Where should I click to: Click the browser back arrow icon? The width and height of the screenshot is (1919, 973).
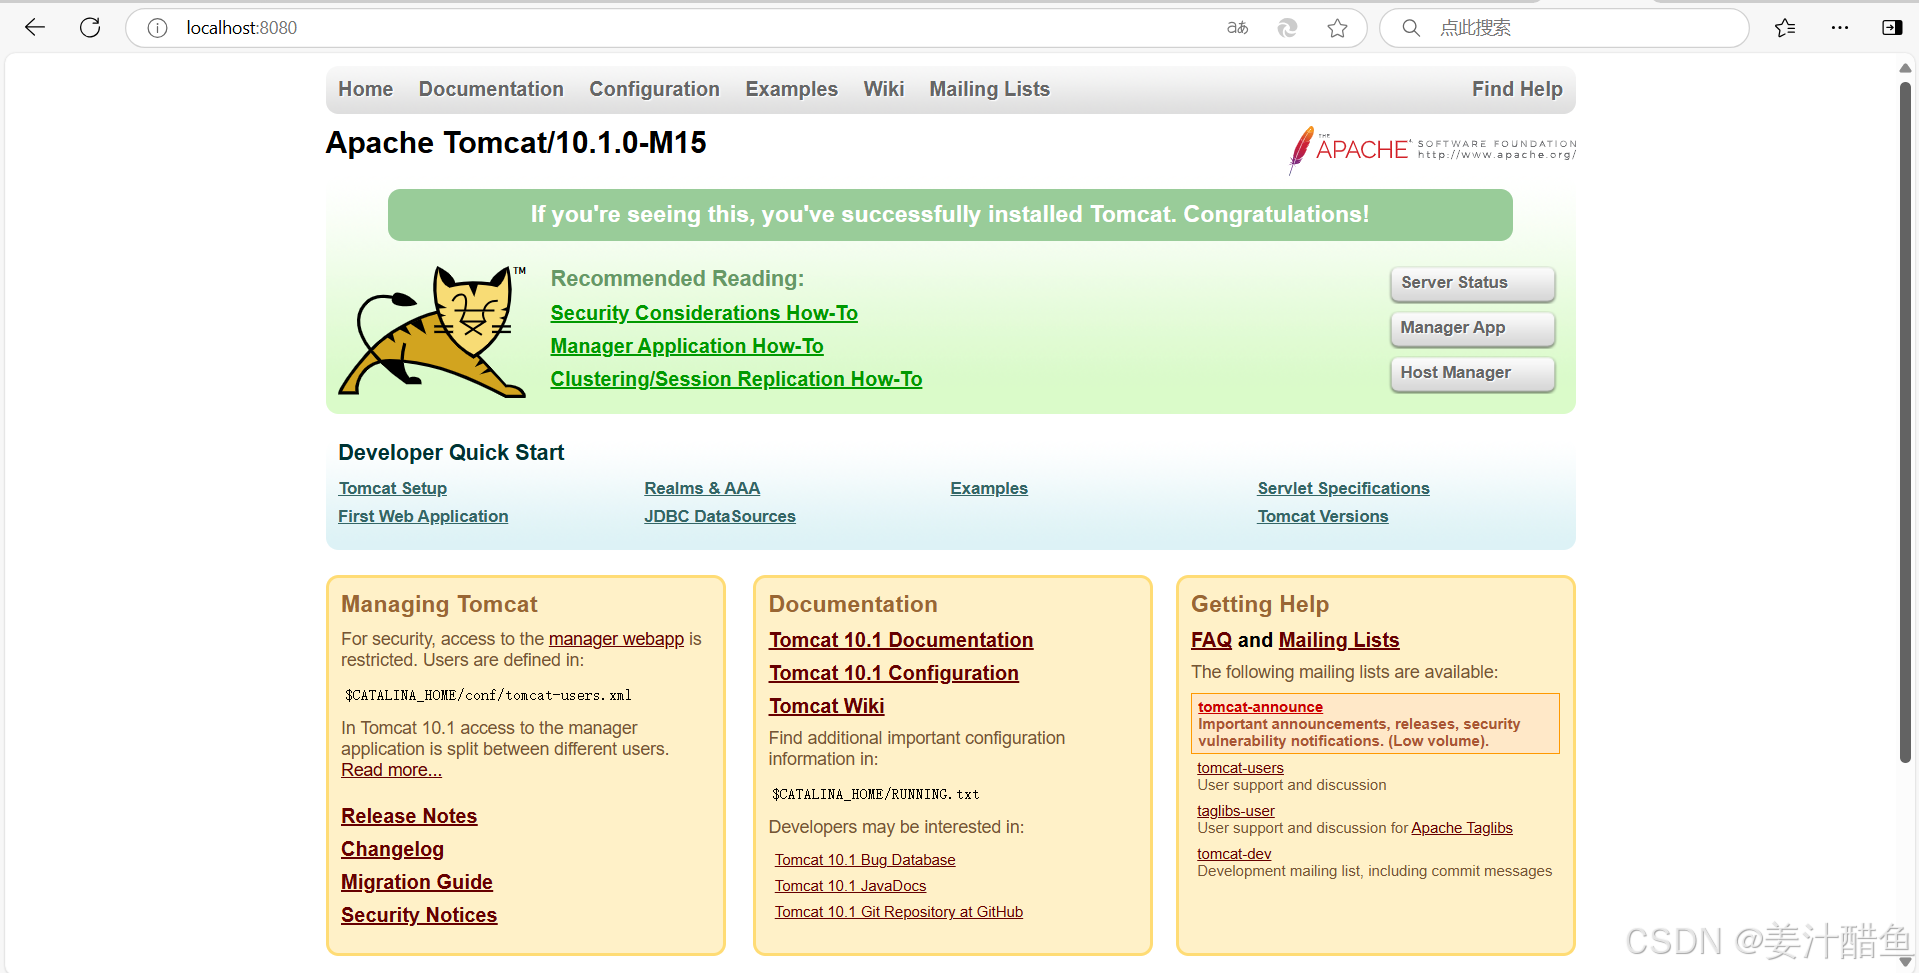pyautogui.click(x=35, y=28)
